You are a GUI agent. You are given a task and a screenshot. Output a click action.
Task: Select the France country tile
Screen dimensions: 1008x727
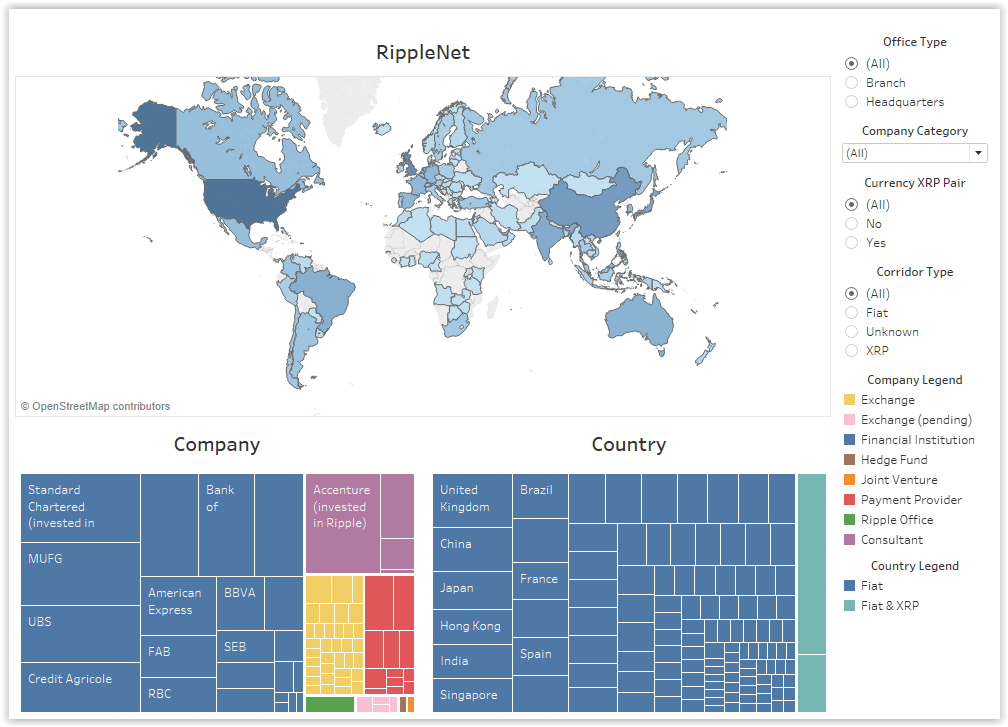point(540,581)
